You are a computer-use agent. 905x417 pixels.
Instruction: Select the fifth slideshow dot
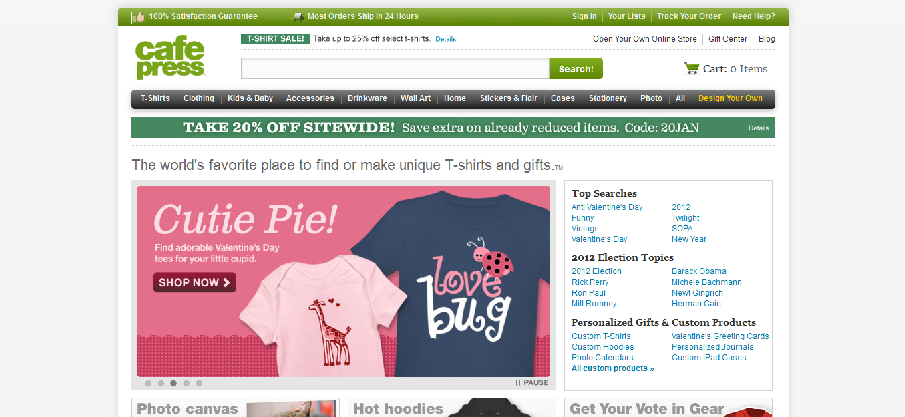(x=199, y=383)
